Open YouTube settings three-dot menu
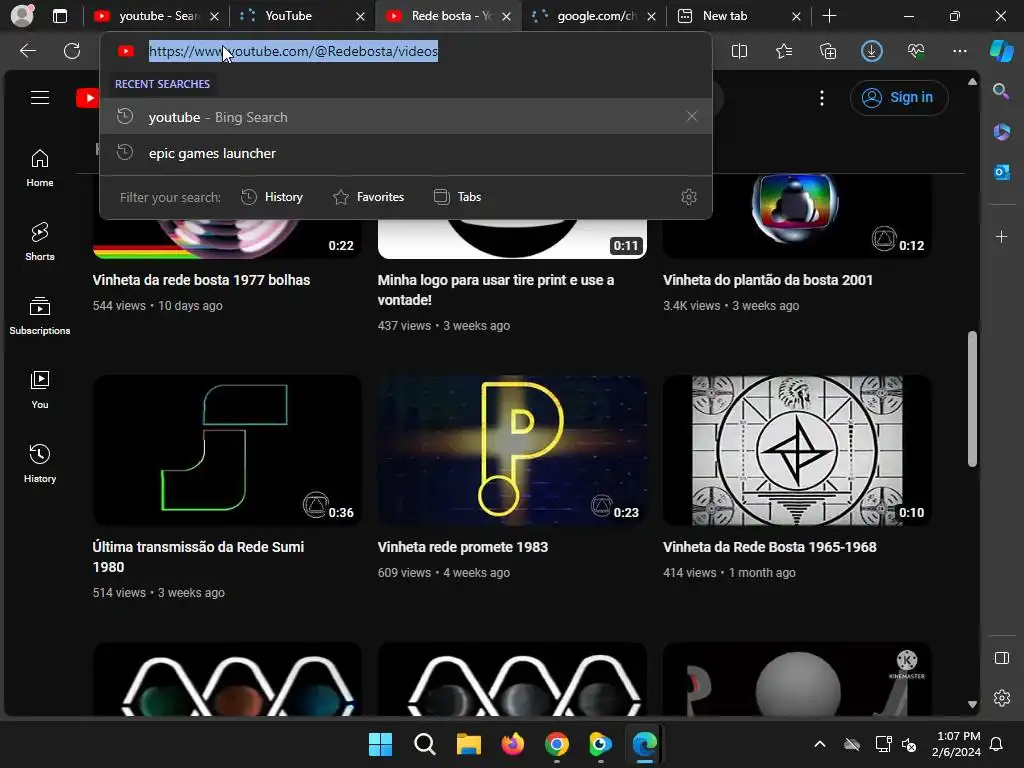 pyautogui.click(x=822, y=98)
